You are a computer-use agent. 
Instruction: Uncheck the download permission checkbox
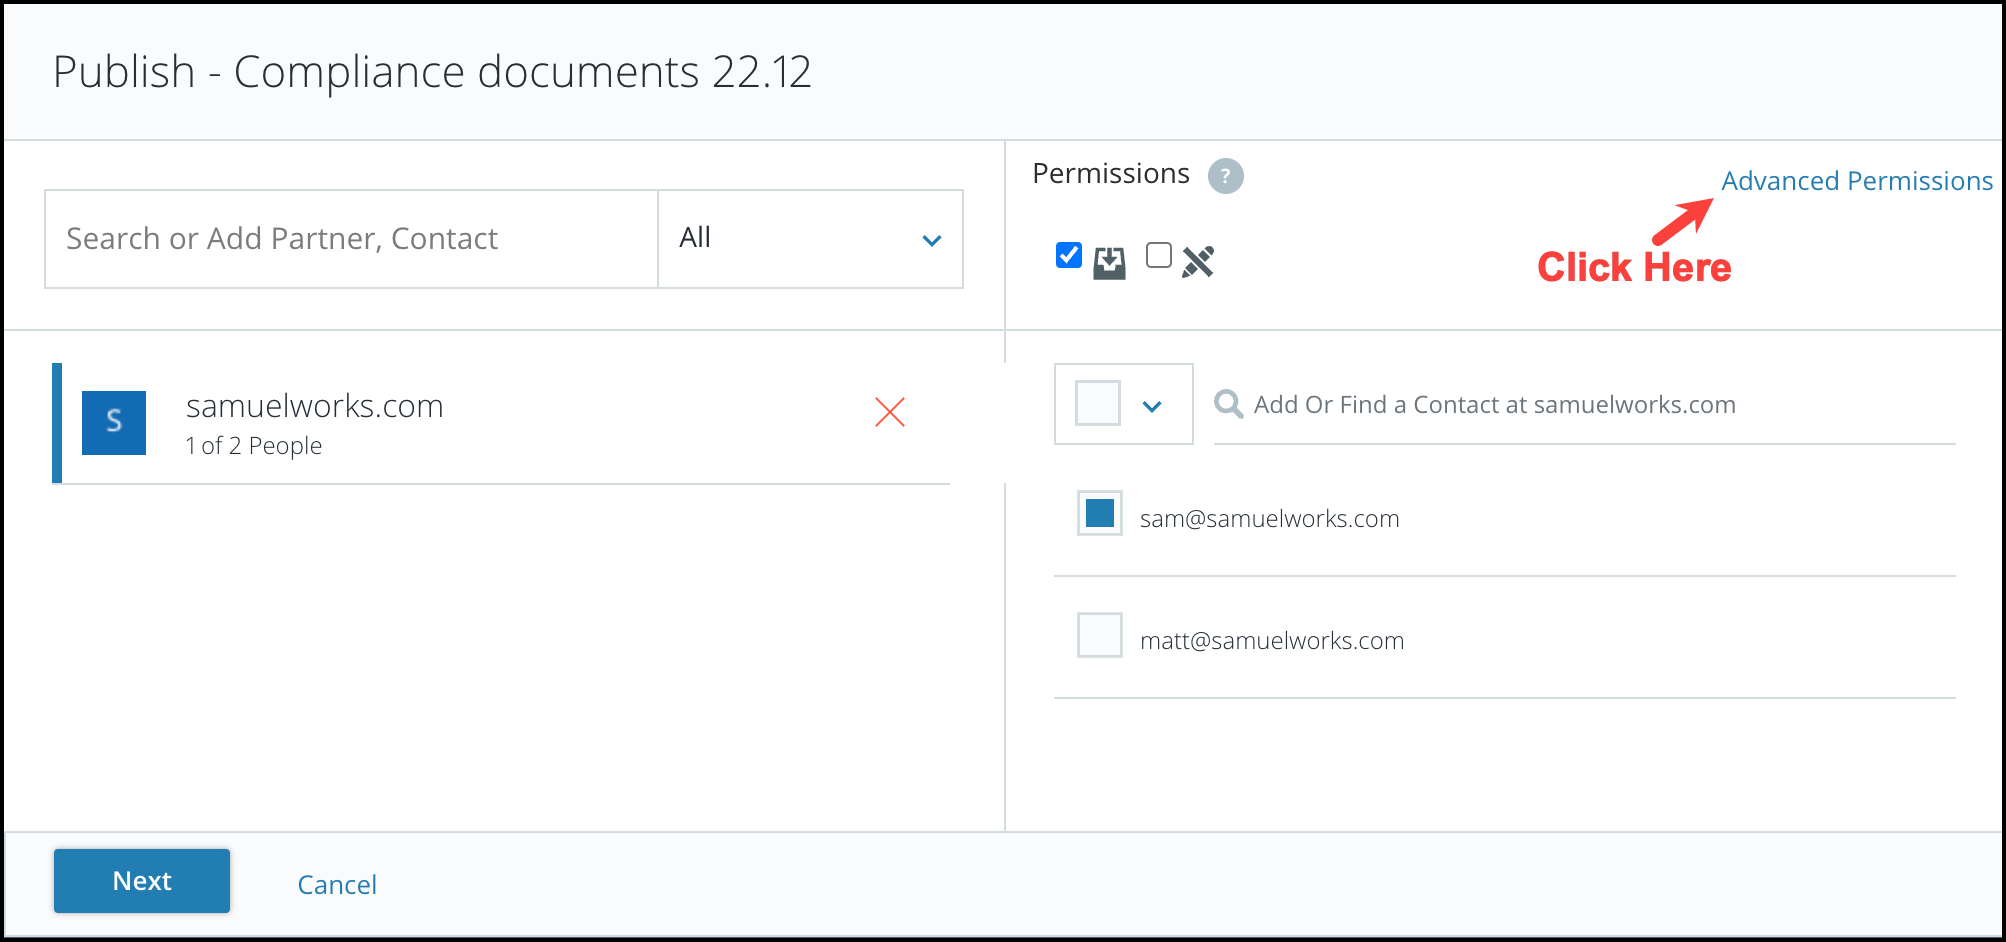(x=1069, y=255)
